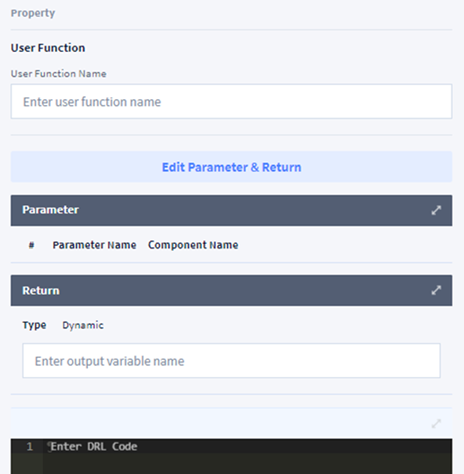Place cursor on DRL code line one
Screen dimensions: 464x474
pos(247,446)
